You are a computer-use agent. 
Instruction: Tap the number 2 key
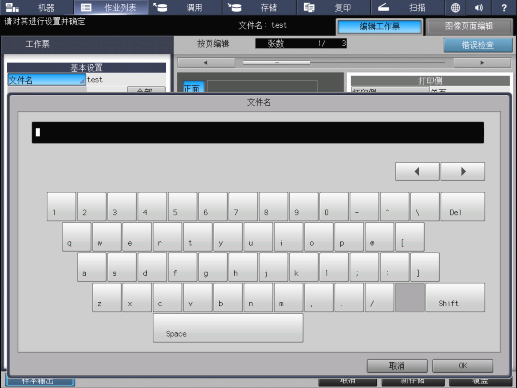[x=92, y=206]
